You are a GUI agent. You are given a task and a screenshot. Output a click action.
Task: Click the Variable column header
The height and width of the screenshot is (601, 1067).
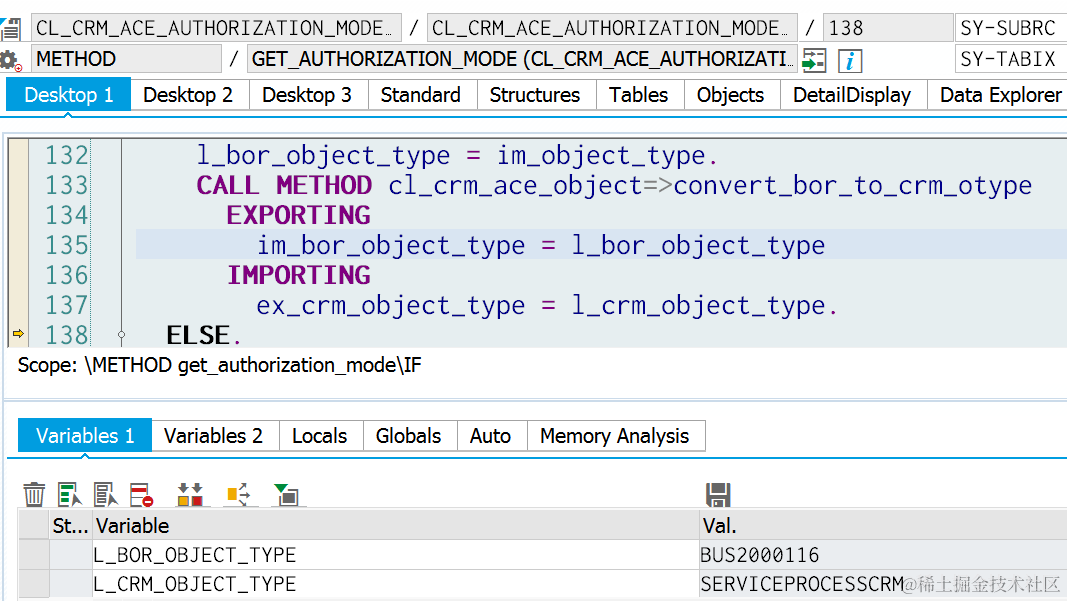tap(395, 525)
